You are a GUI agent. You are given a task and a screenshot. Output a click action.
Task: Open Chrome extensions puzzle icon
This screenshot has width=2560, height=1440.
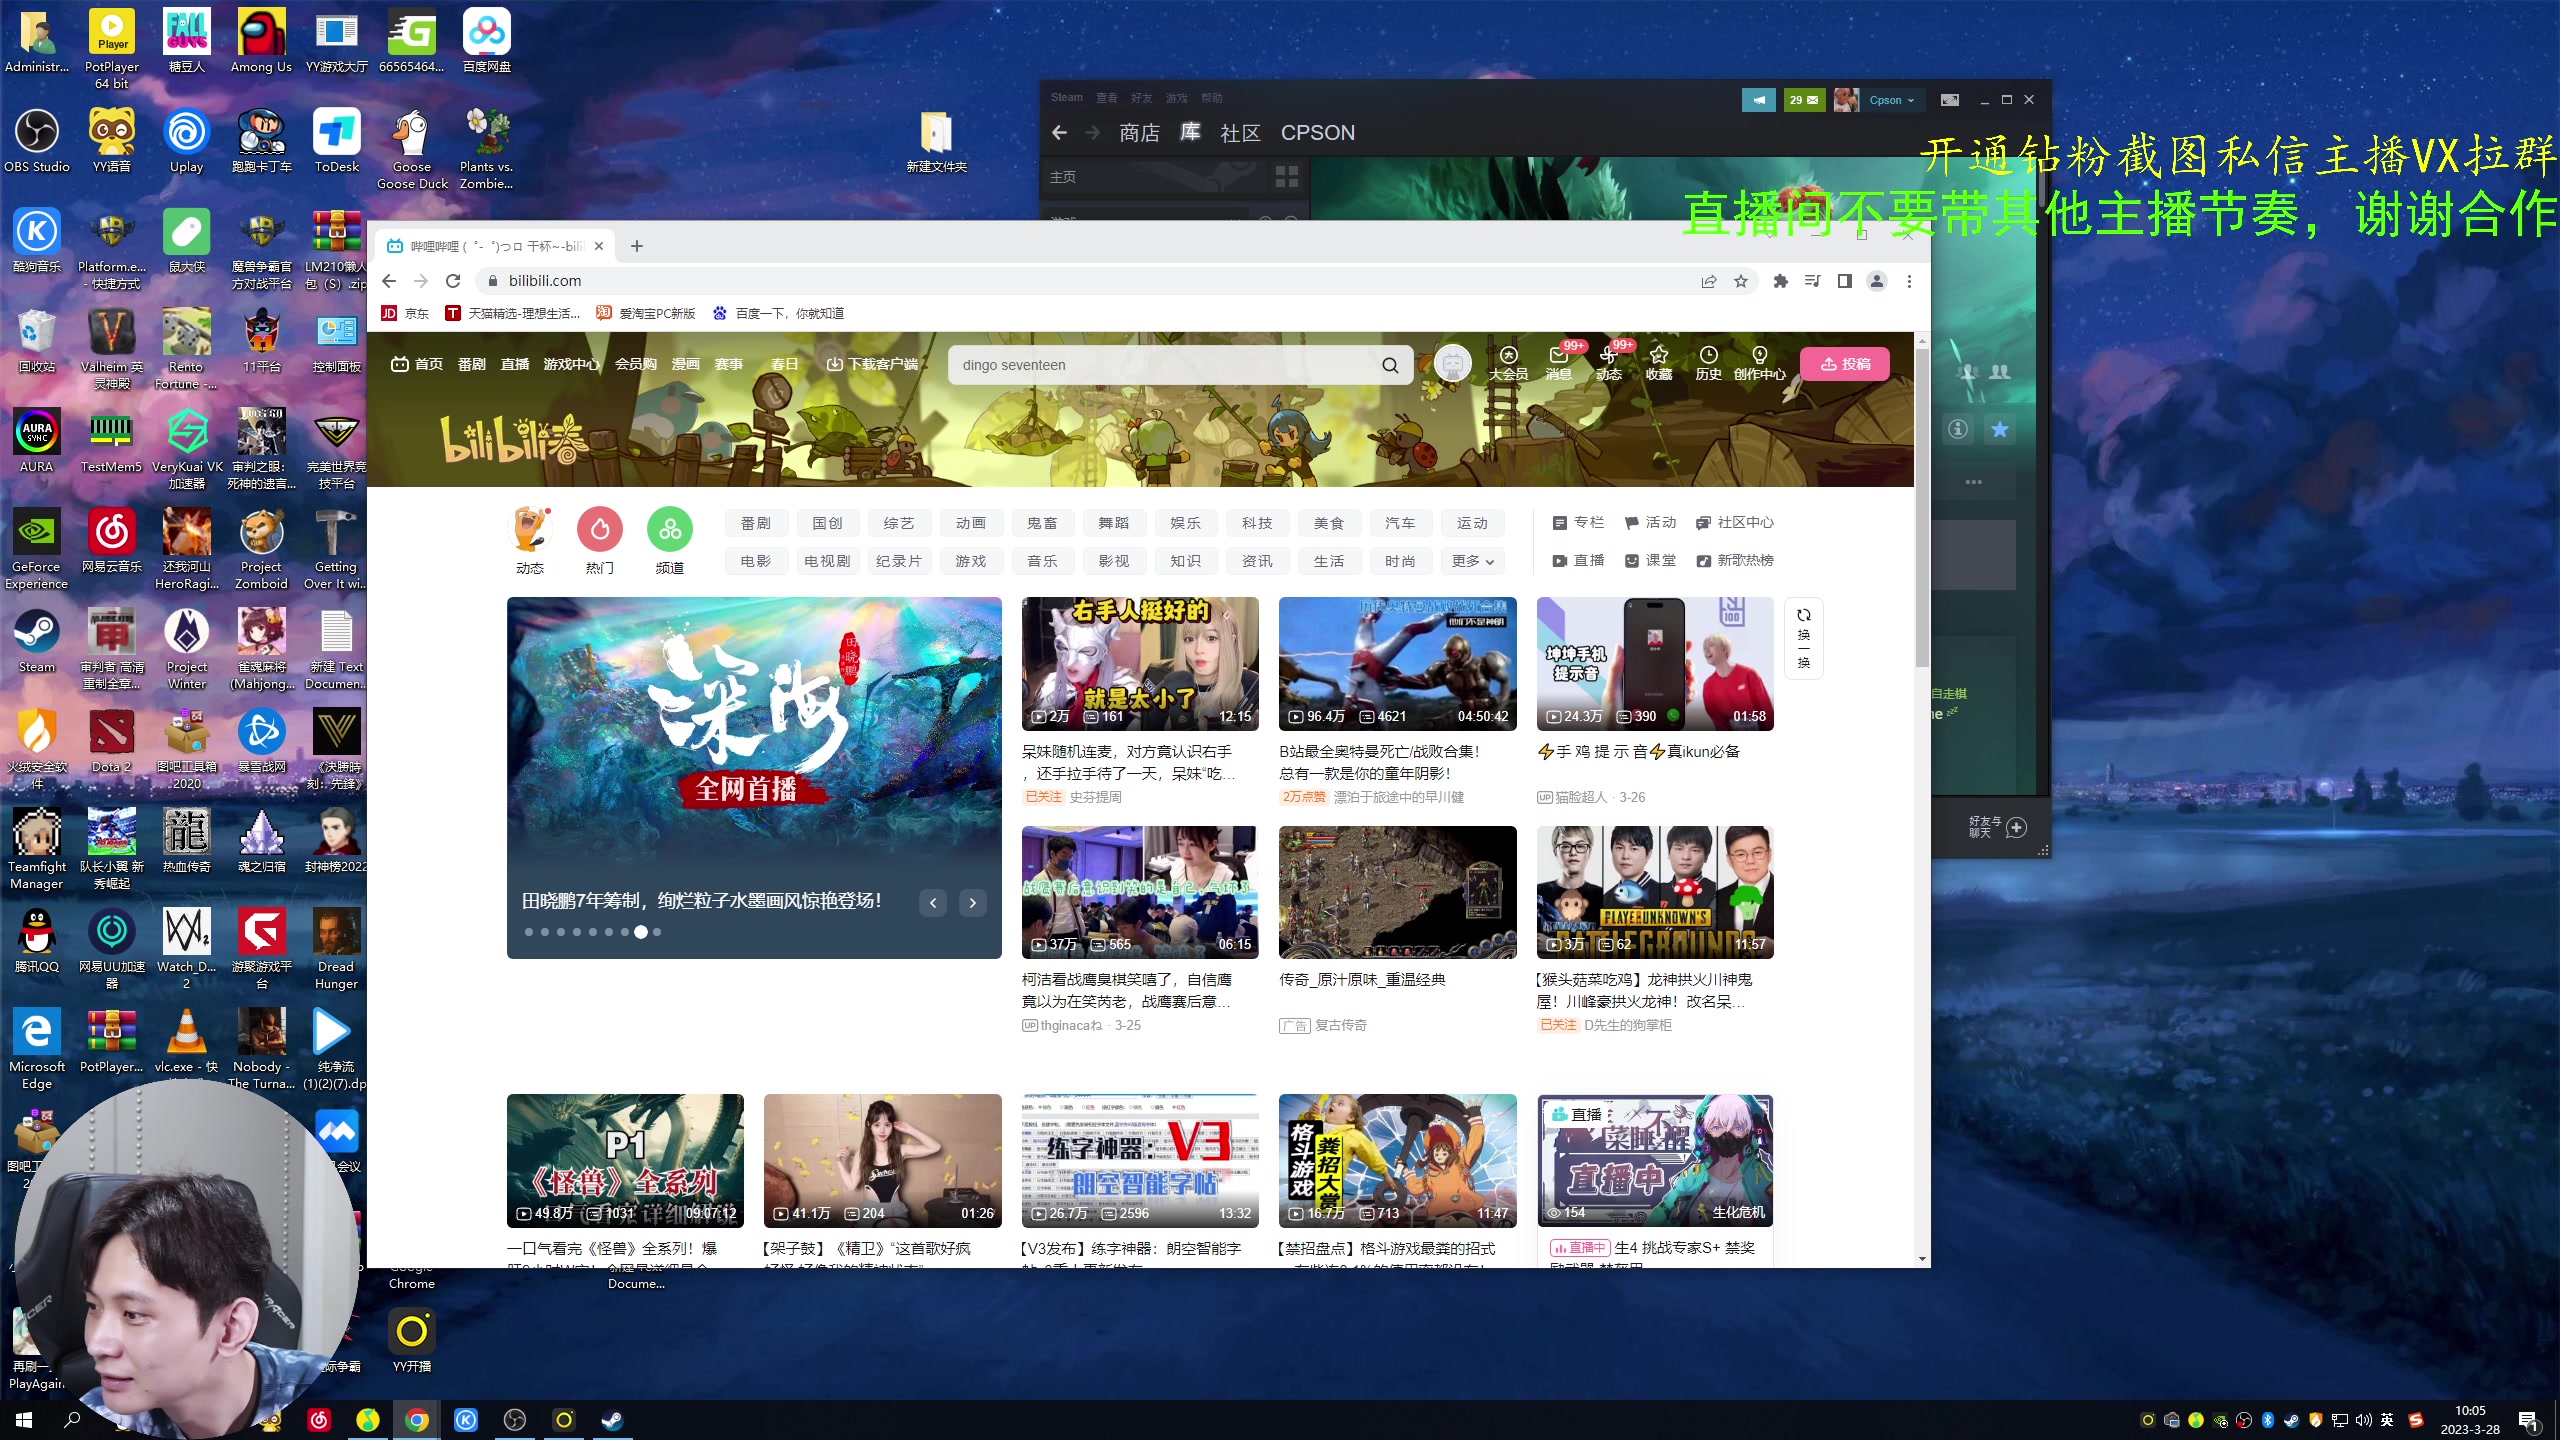click(x=1780, y=281)
